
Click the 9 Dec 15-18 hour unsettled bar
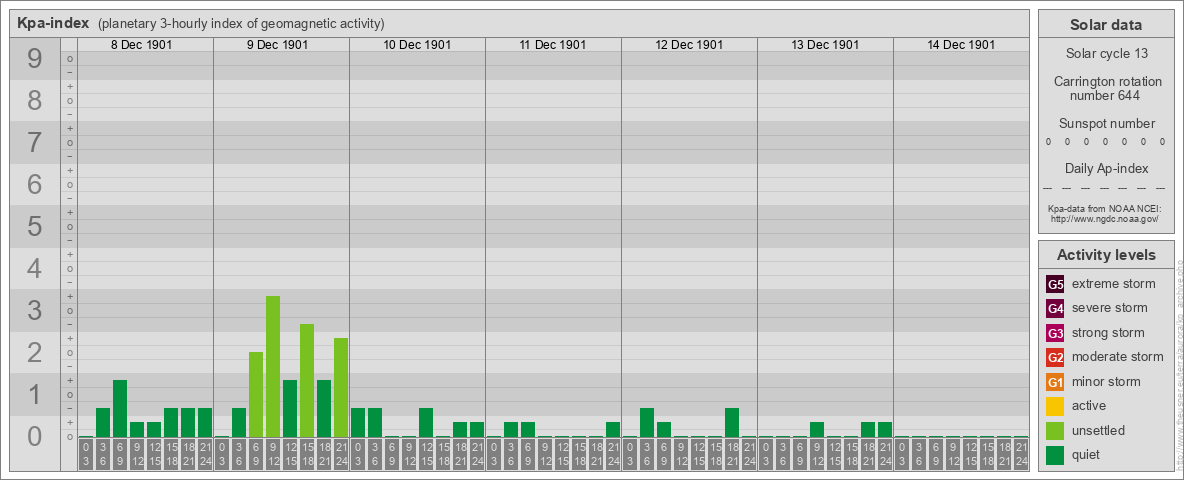click(x=307, y=380)
